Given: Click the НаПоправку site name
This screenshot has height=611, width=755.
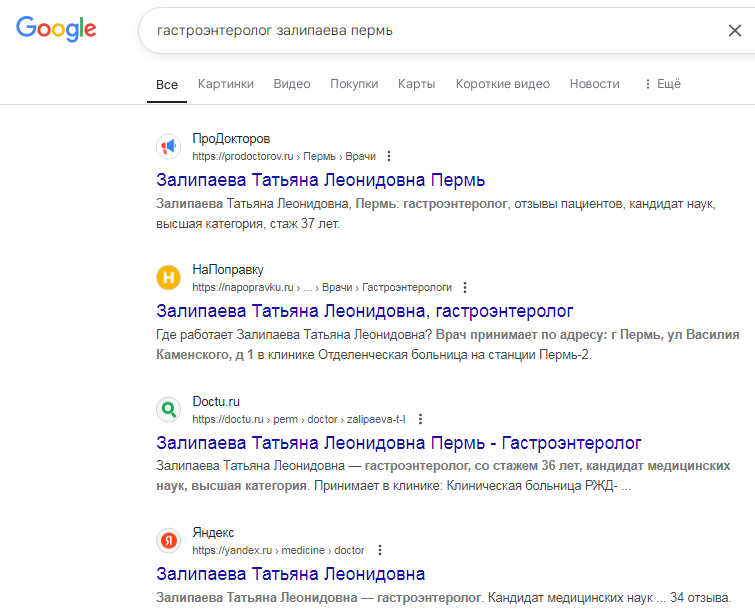Looking at the screenshot, I should [228, 270].
